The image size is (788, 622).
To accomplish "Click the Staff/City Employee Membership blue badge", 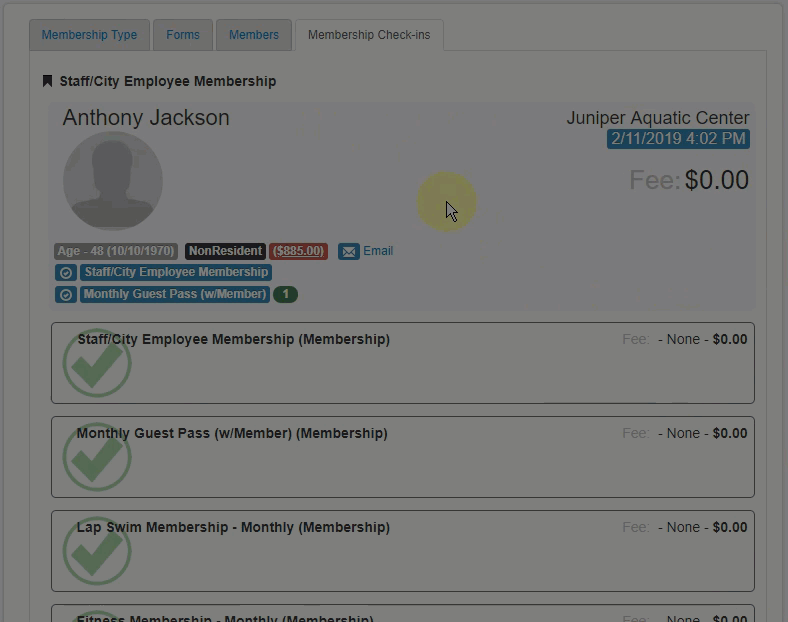I will click(176, 272).
